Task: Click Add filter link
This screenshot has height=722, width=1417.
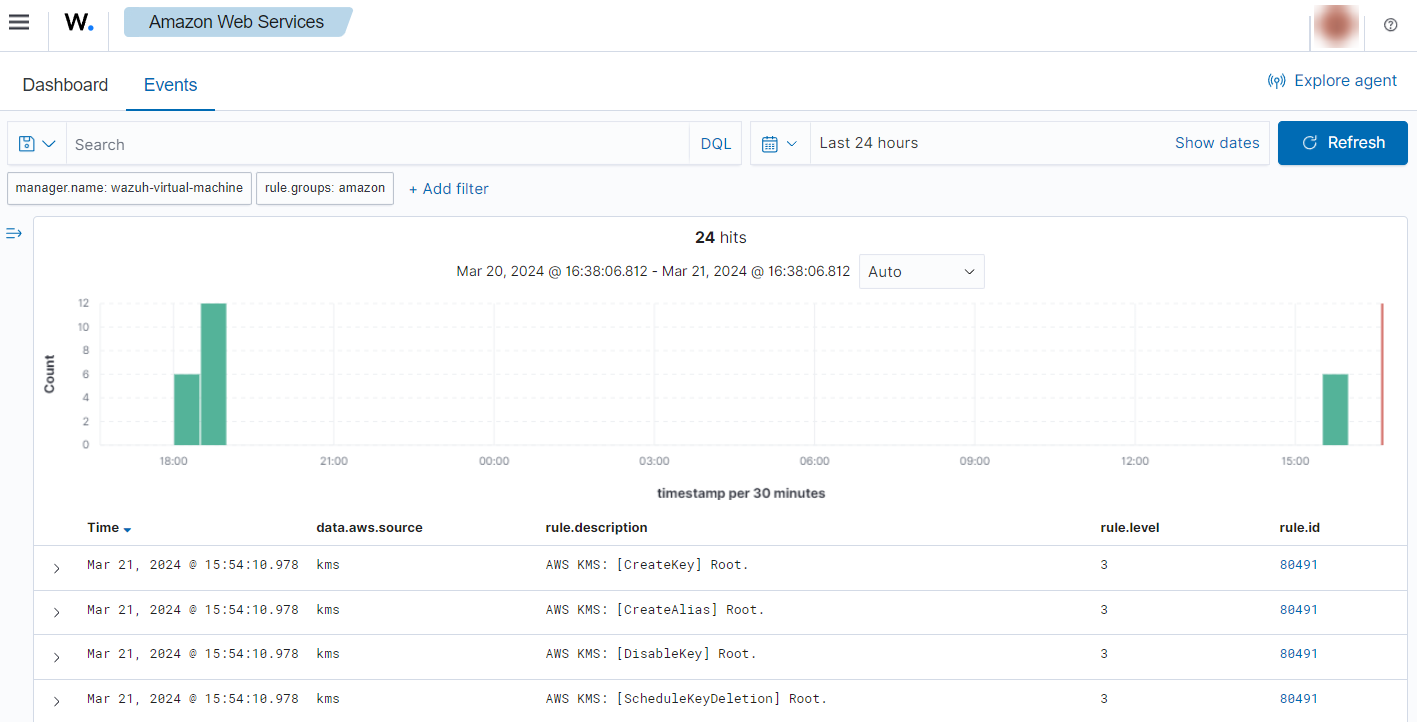Action: pos(449,189)
